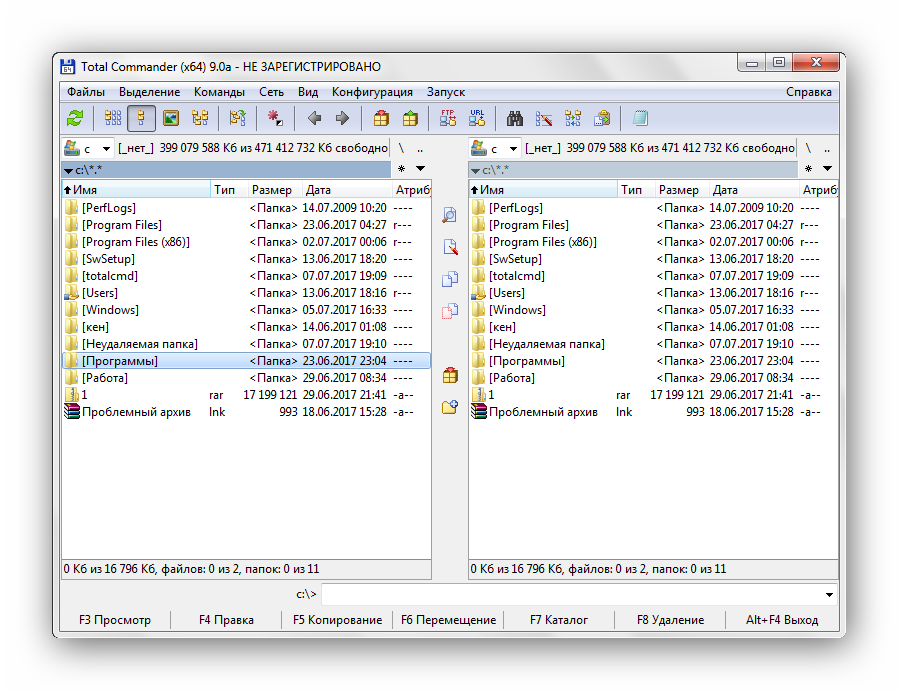Viewport: 899px width, 691px height.
Task: Toggle thumbnail view mode in toolbar
Action: coord(171,118)
